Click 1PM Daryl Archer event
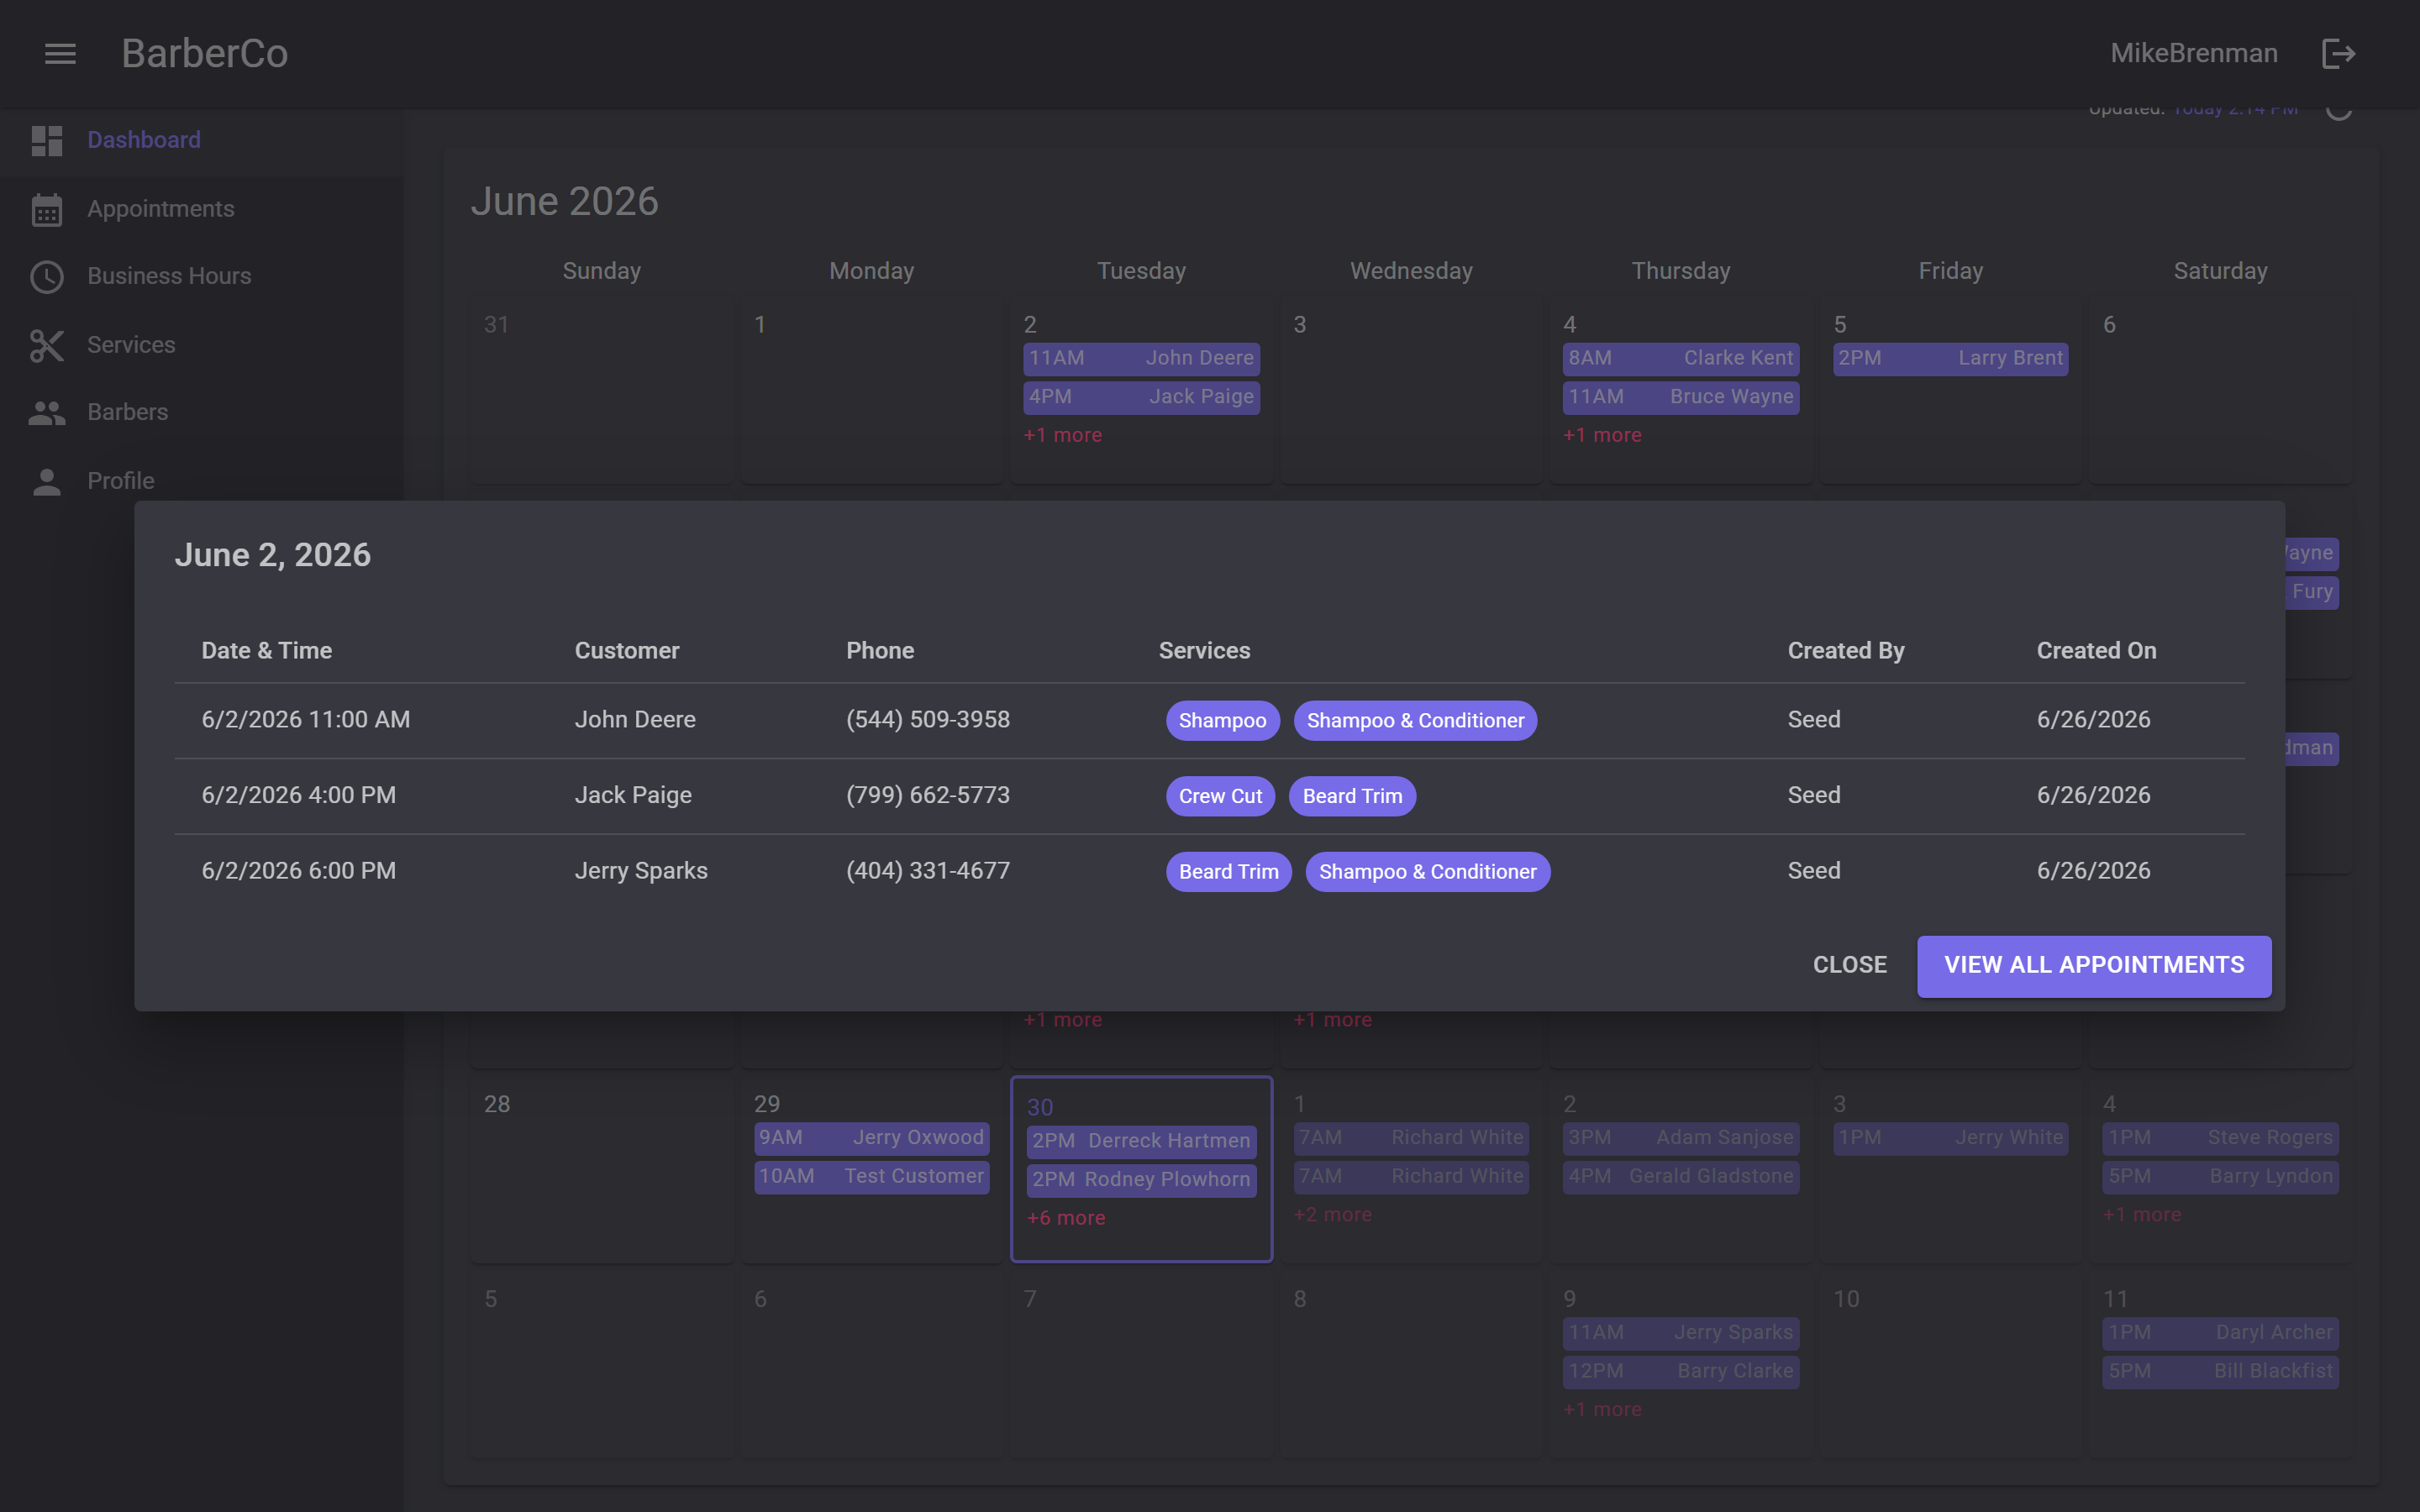The width and height of the screenshot is (2420, 1512). (x=2221, y=1333)
